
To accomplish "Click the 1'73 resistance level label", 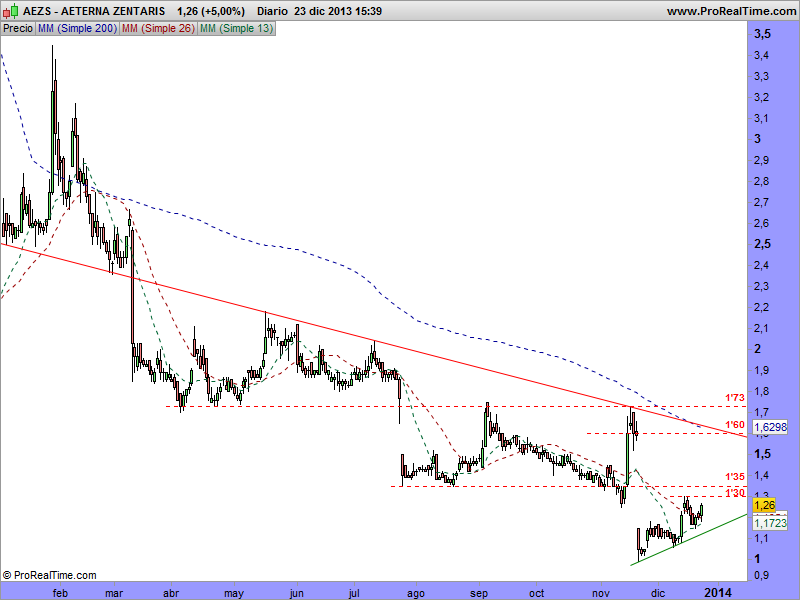I will click(x=735, y=397).
